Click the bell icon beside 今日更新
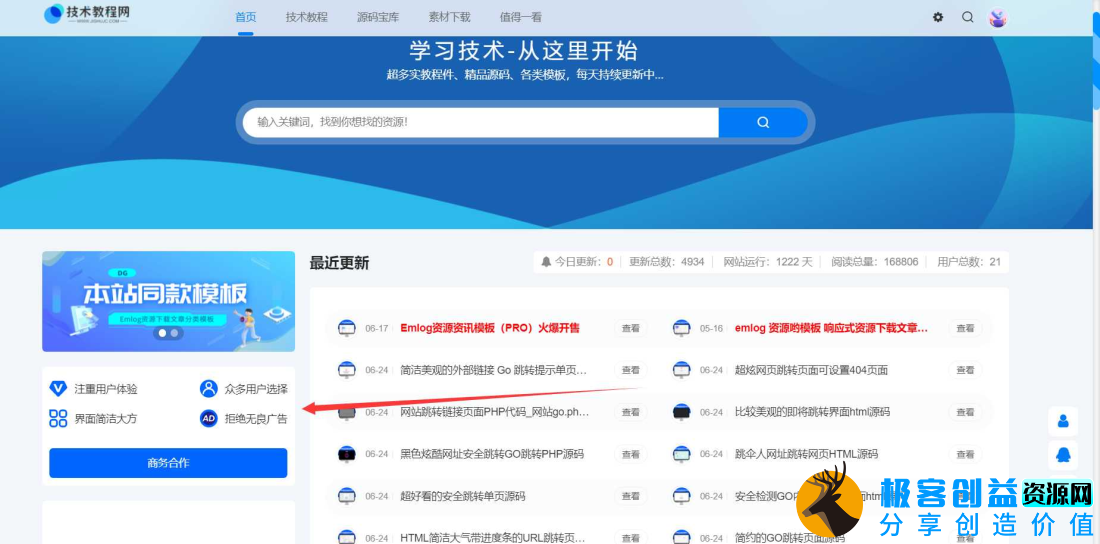Screen dimensions: 1100x544 pyautogui.click(x=546, y=262)
